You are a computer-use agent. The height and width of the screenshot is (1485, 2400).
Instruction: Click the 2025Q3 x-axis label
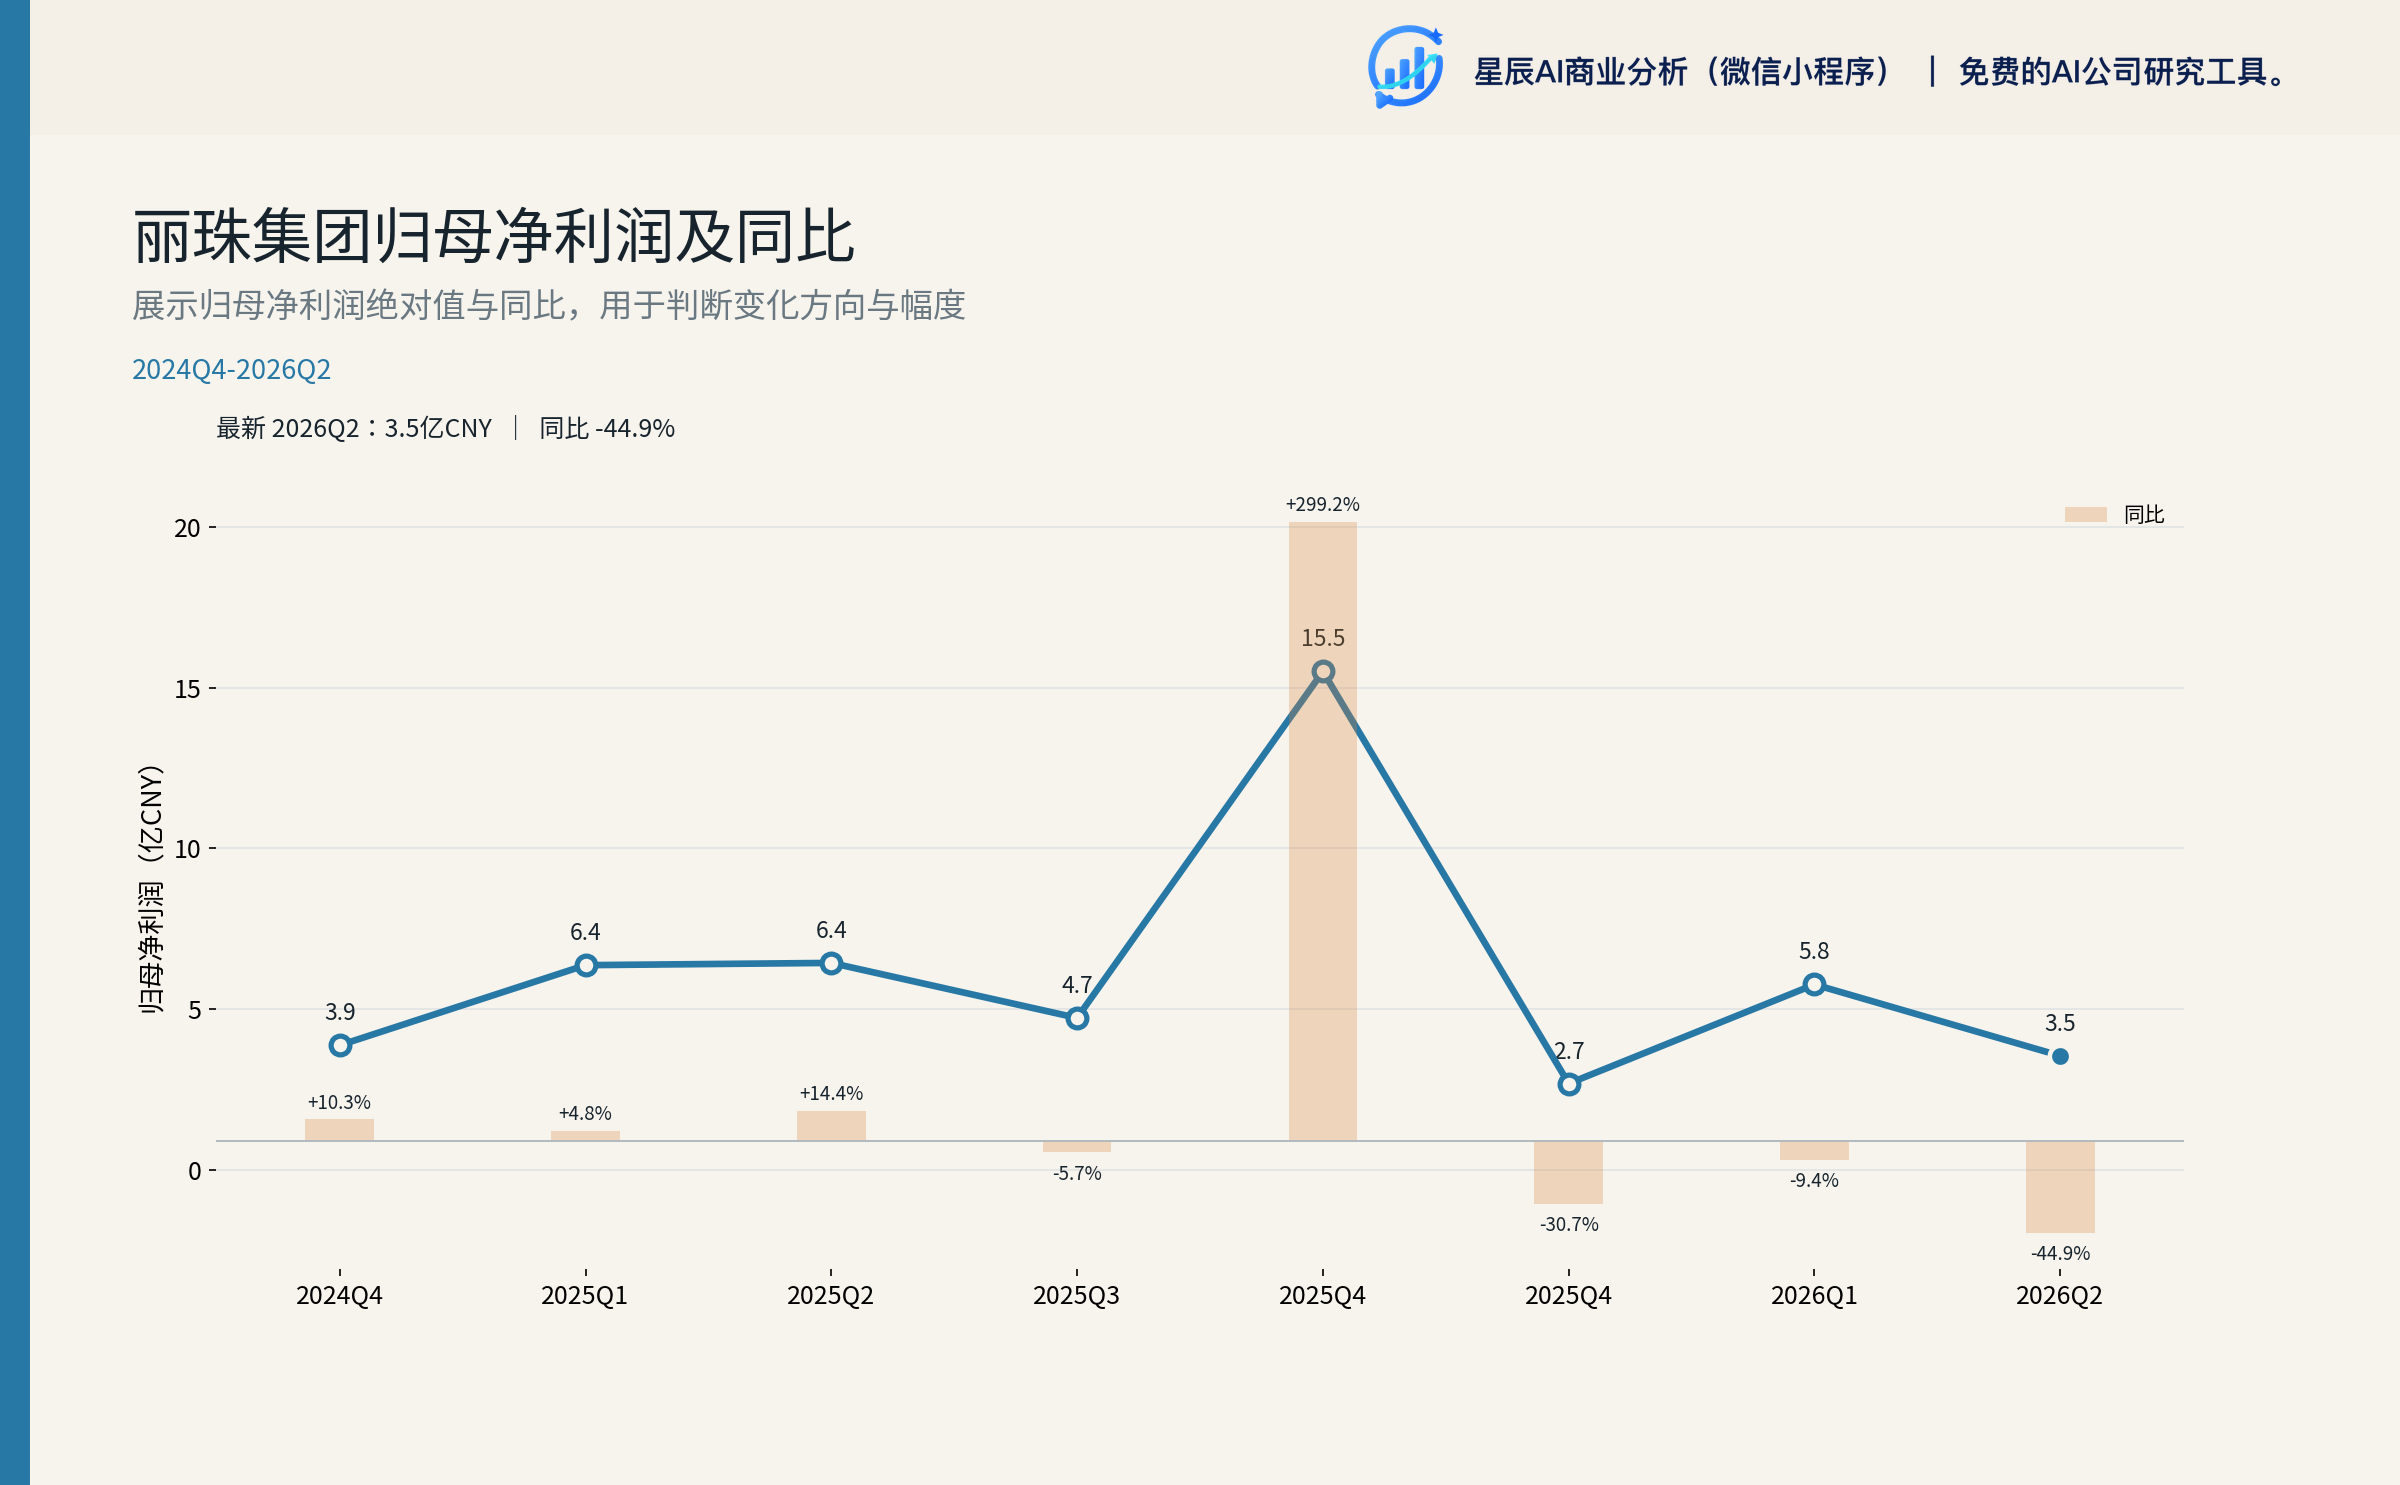(x=1076, y=1295)
